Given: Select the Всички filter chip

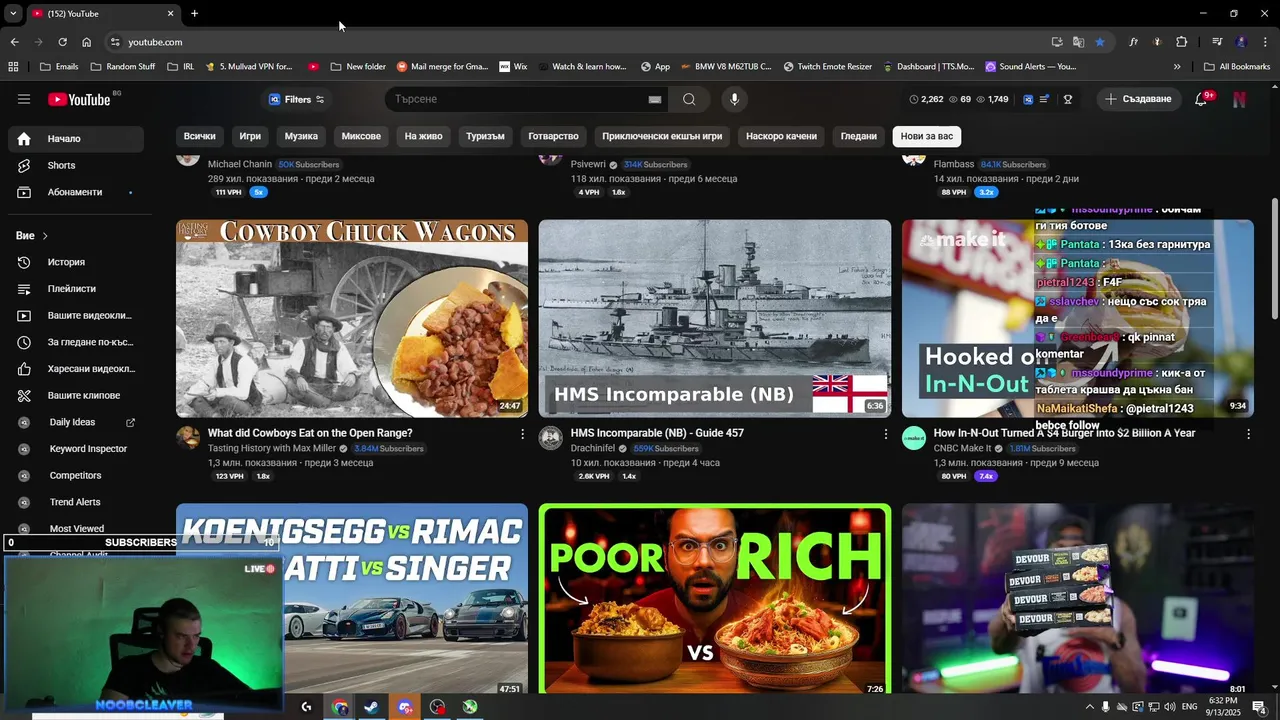Looking at the screenshot, I should tap(200, 136).
